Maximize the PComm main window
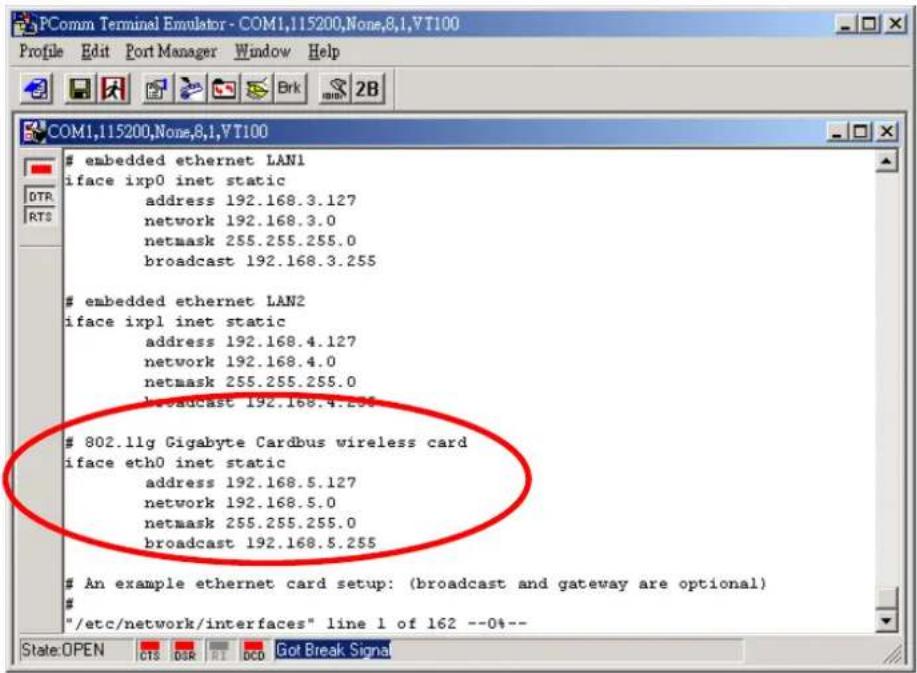 870,24
